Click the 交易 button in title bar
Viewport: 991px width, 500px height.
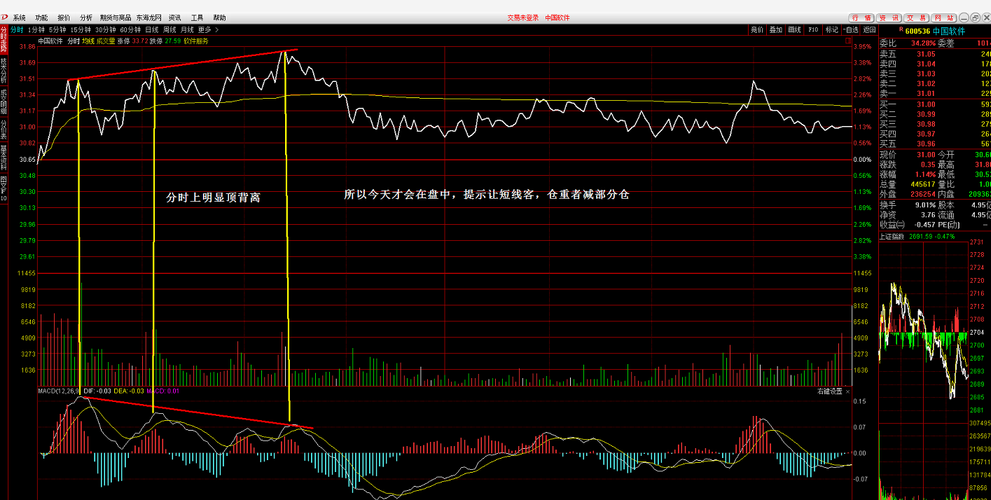(916, 18)
